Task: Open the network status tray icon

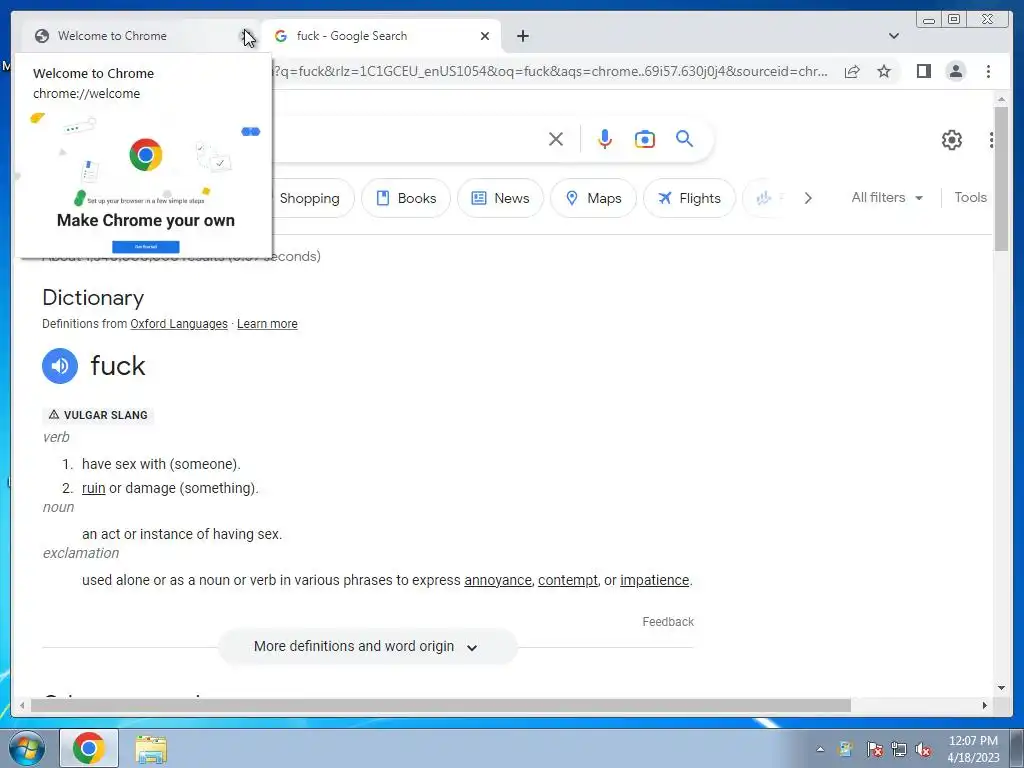Action: [899, 749]
